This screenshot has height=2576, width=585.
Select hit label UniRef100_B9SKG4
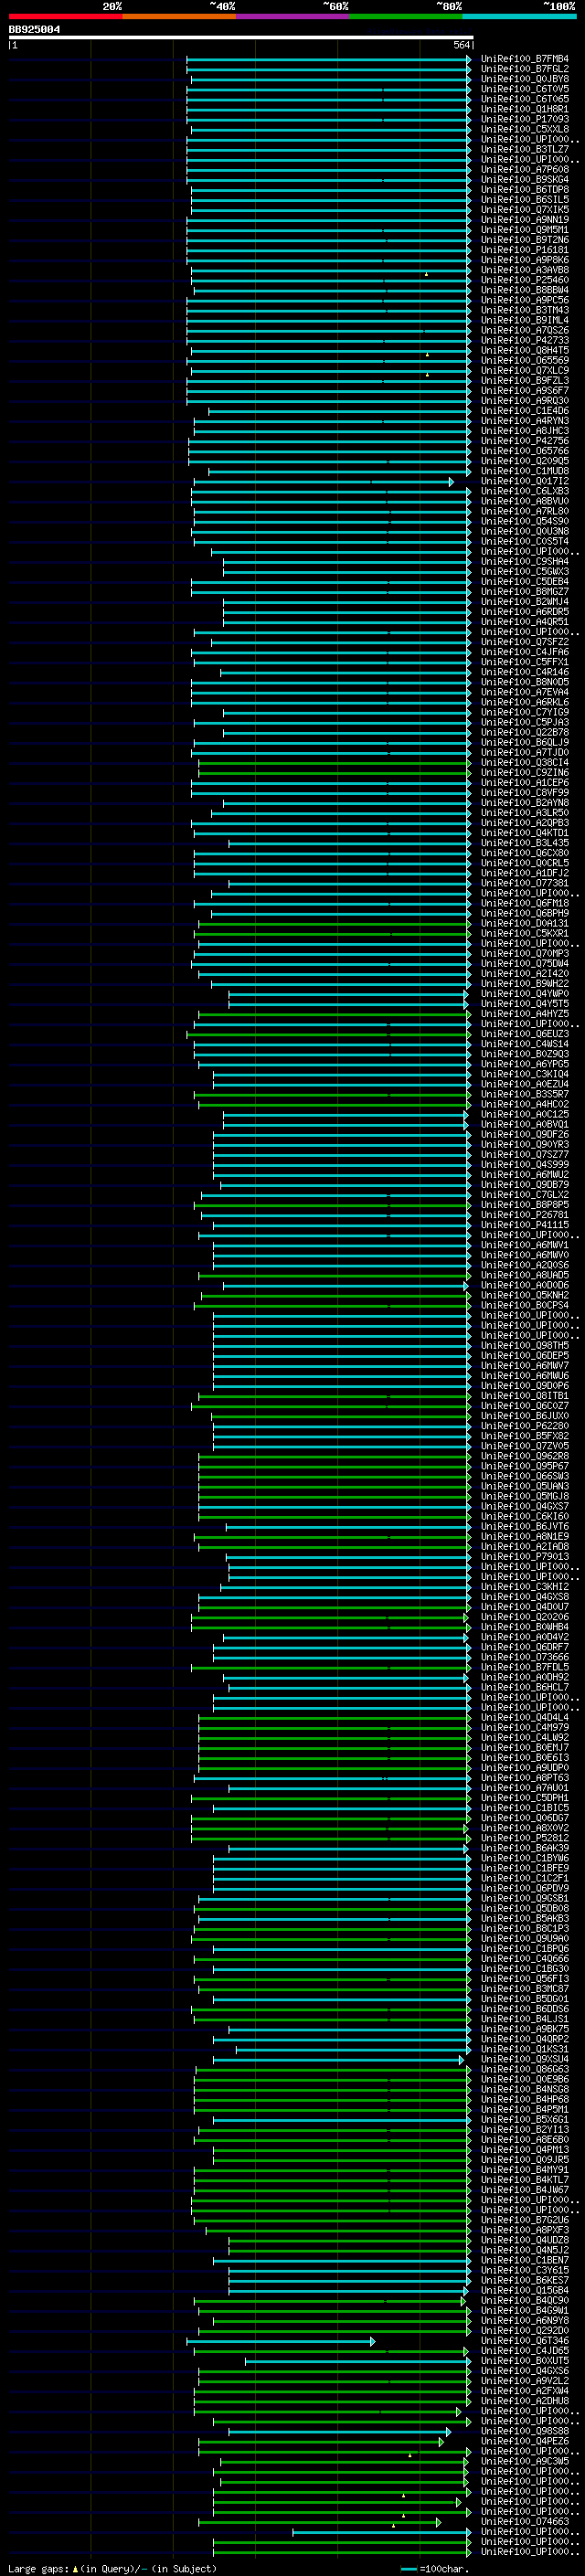[525, 180]
